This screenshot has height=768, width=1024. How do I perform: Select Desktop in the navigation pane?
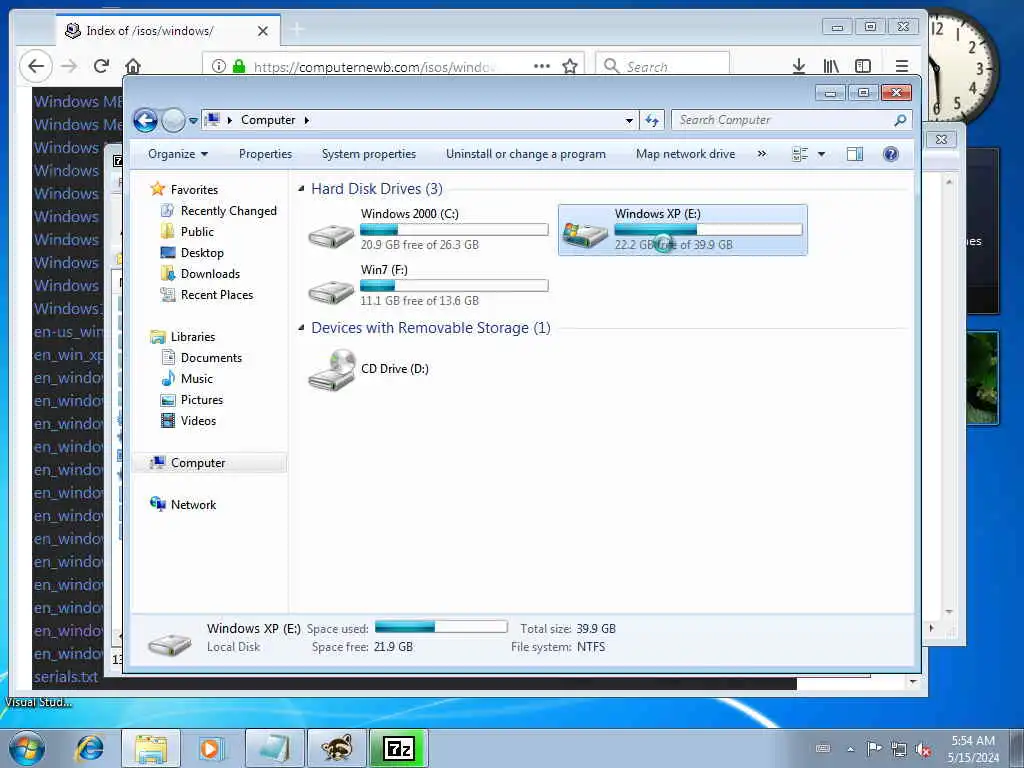click(202, 253)
